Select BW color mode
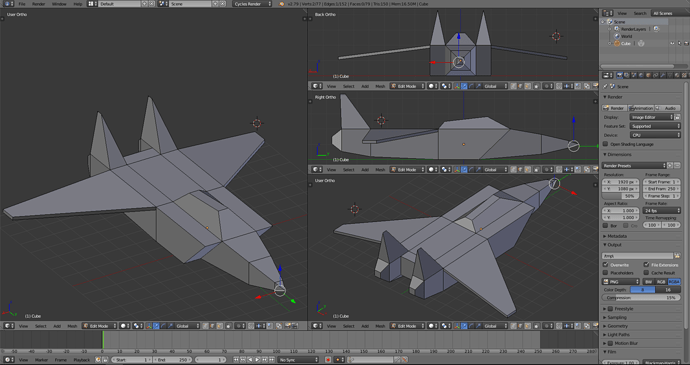Screen dimensions: 690x365 coord(649,282)
